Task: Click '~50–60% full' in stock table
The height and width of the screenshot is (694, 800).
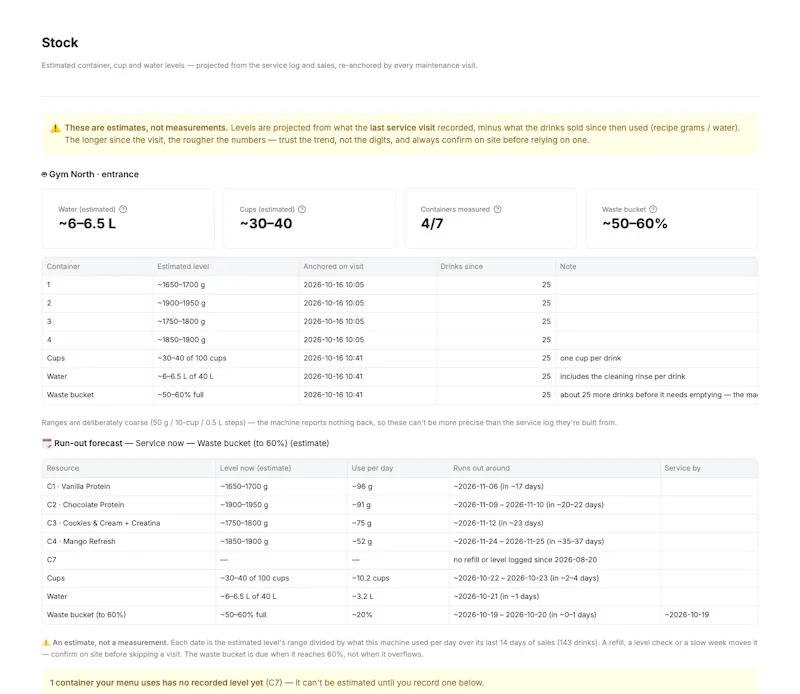Action: (x=180, y=395)
